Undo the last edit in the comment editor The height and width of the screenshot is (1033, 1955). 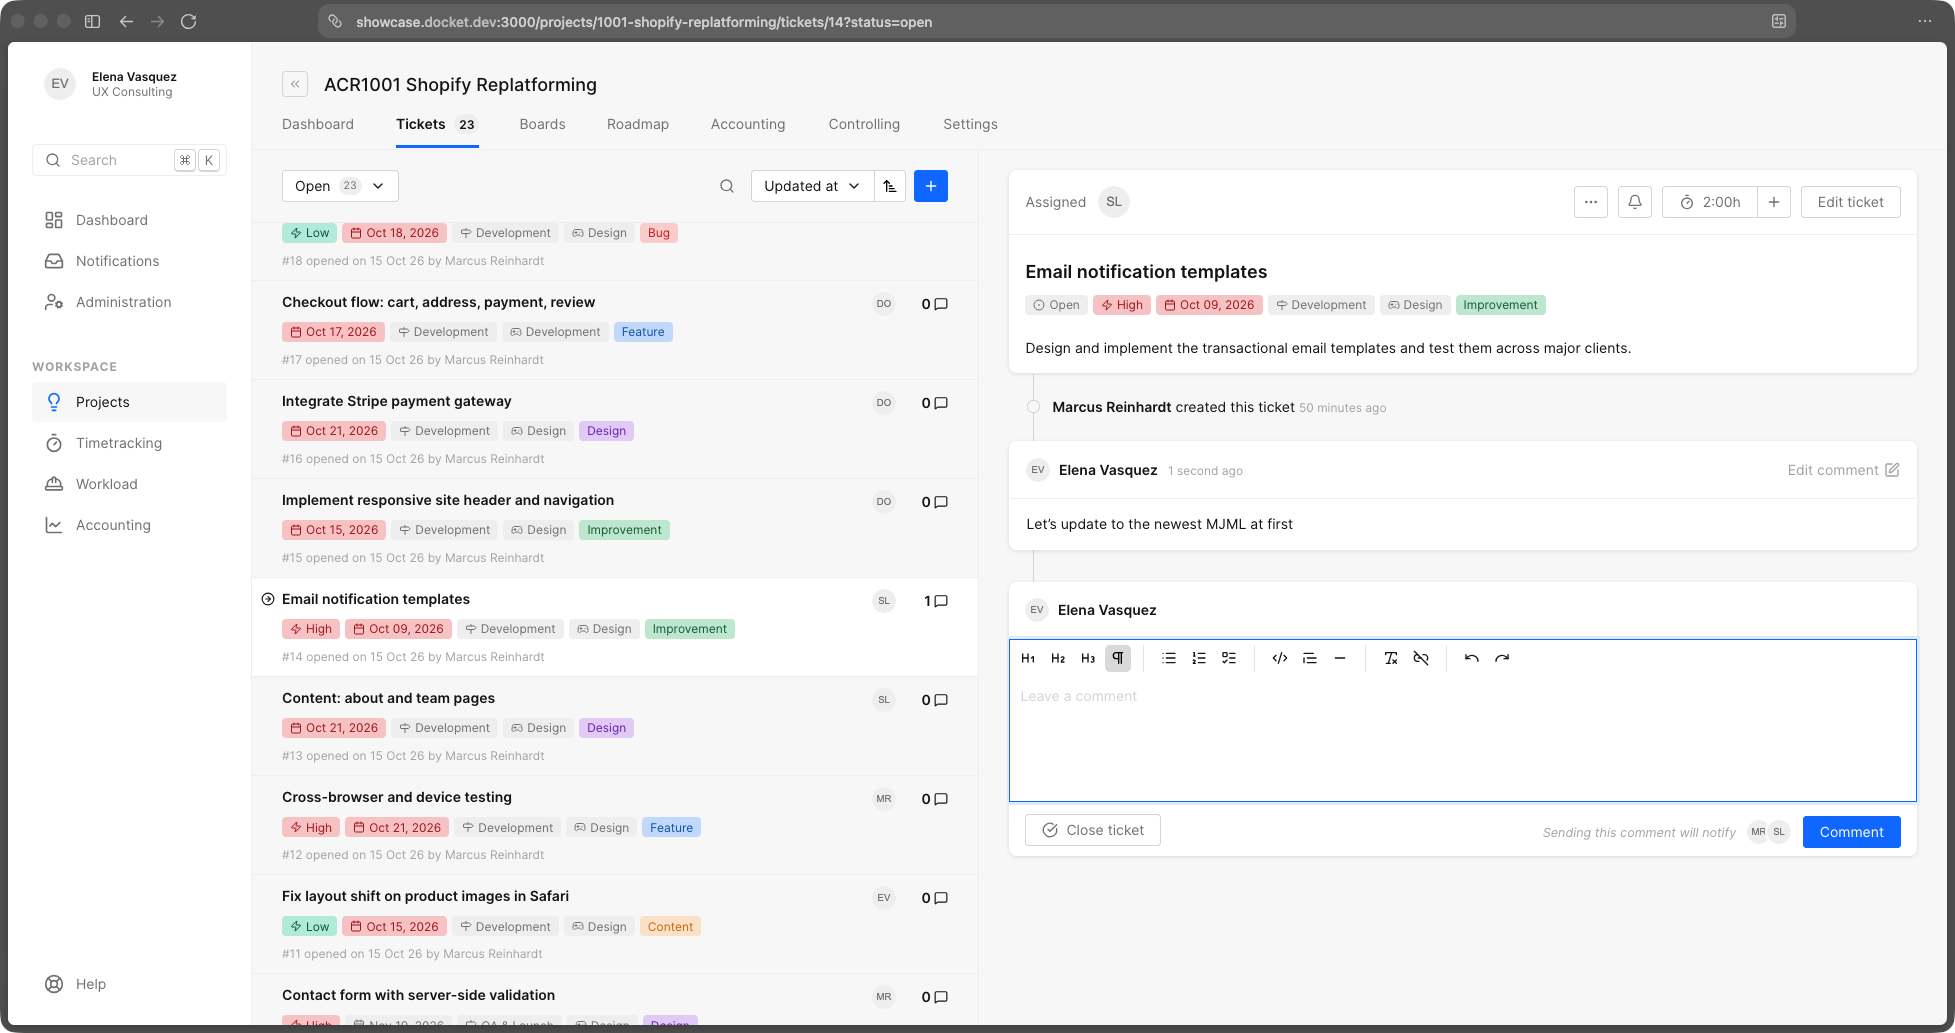click(1472, 658)
